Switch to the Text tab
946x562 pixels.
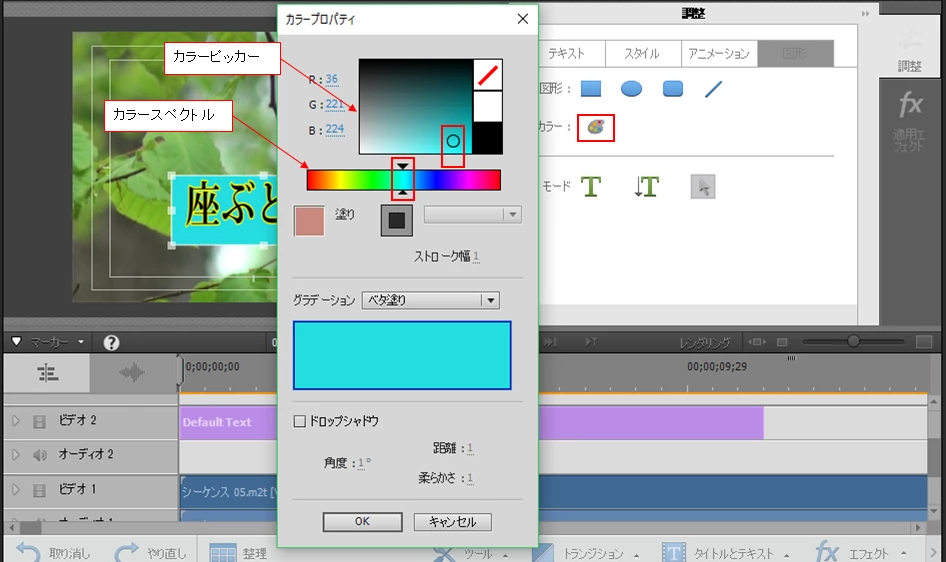click(567, 53)
